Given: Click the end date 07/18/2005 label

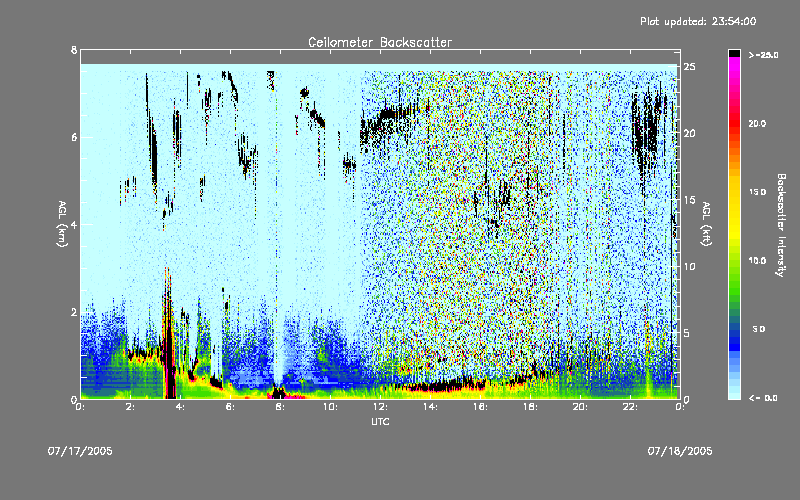Looking at the screenshot, I should (x=680, y=451).
